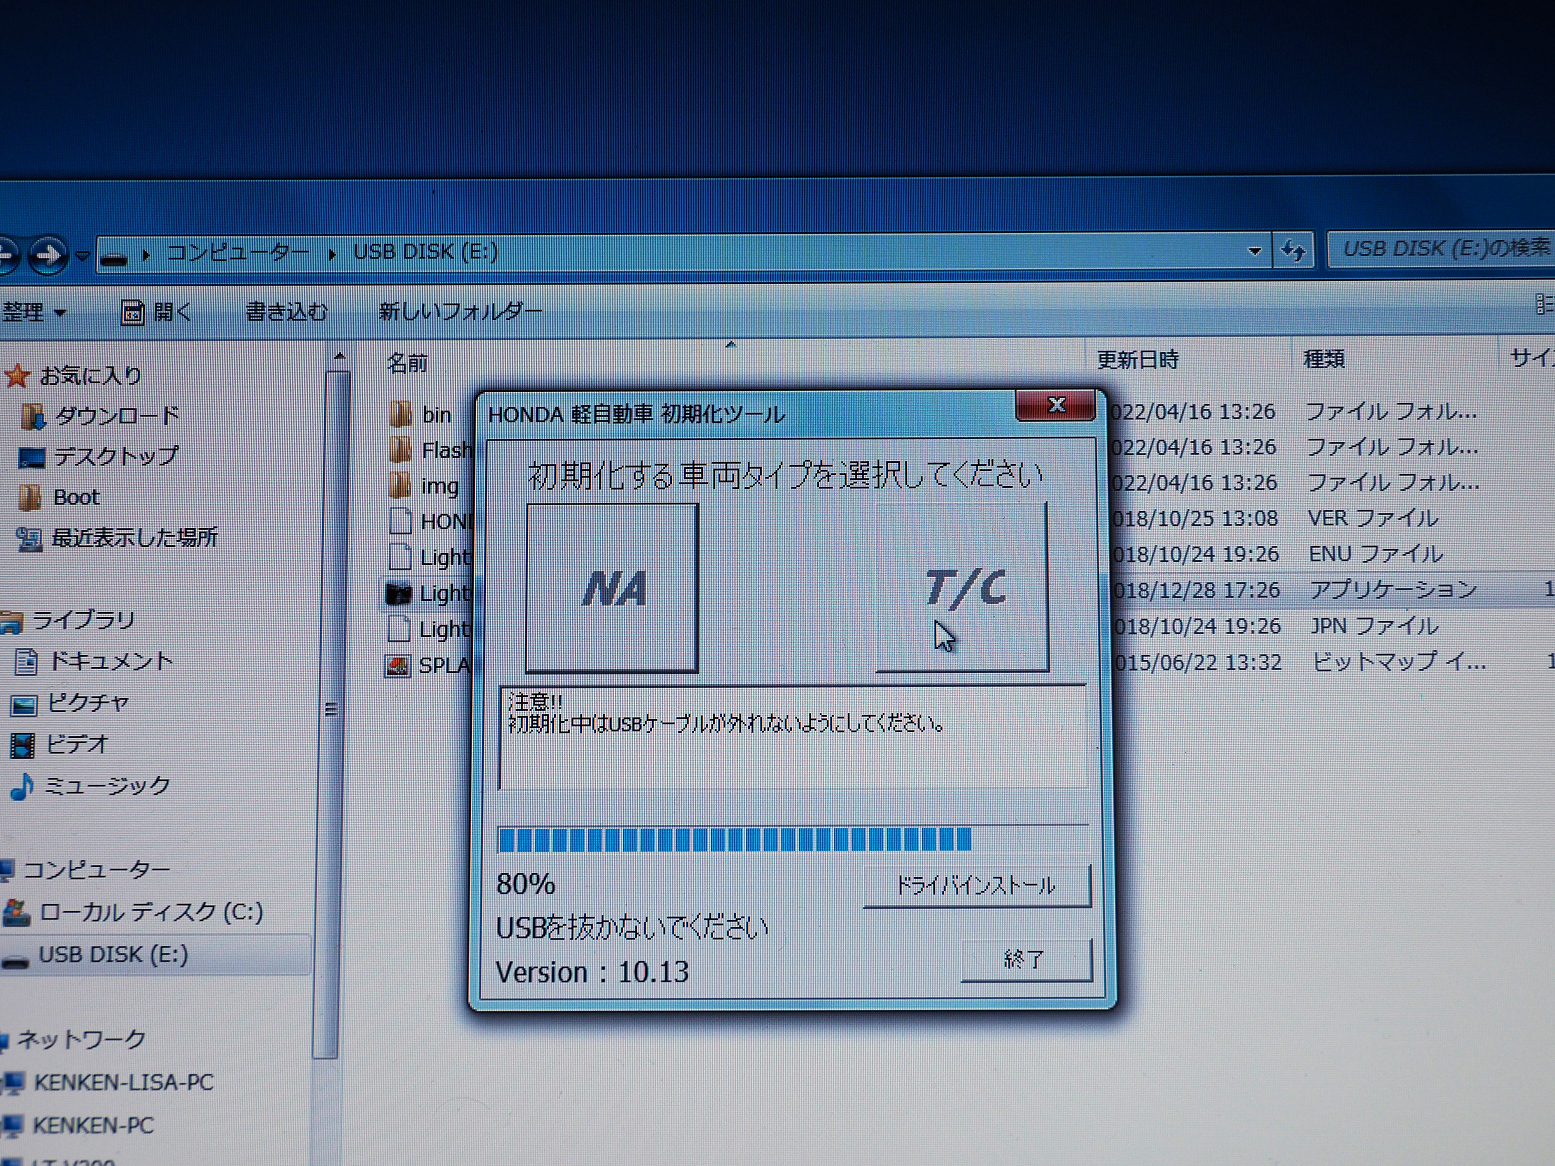
Task: Click the ミュージック note icon
Action: [22, 788]
